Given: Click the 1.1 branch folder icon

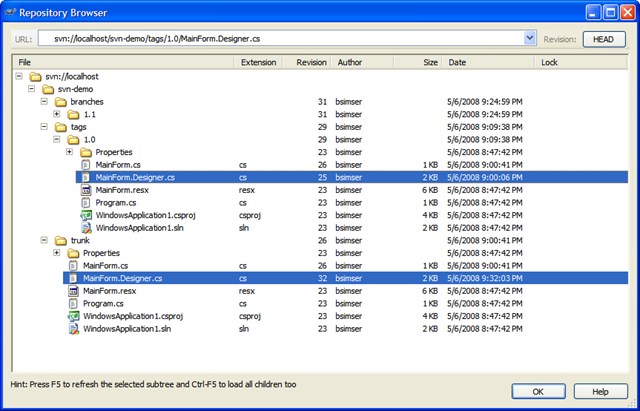Looking at the screenshot, I should click(x=73, y=115).
